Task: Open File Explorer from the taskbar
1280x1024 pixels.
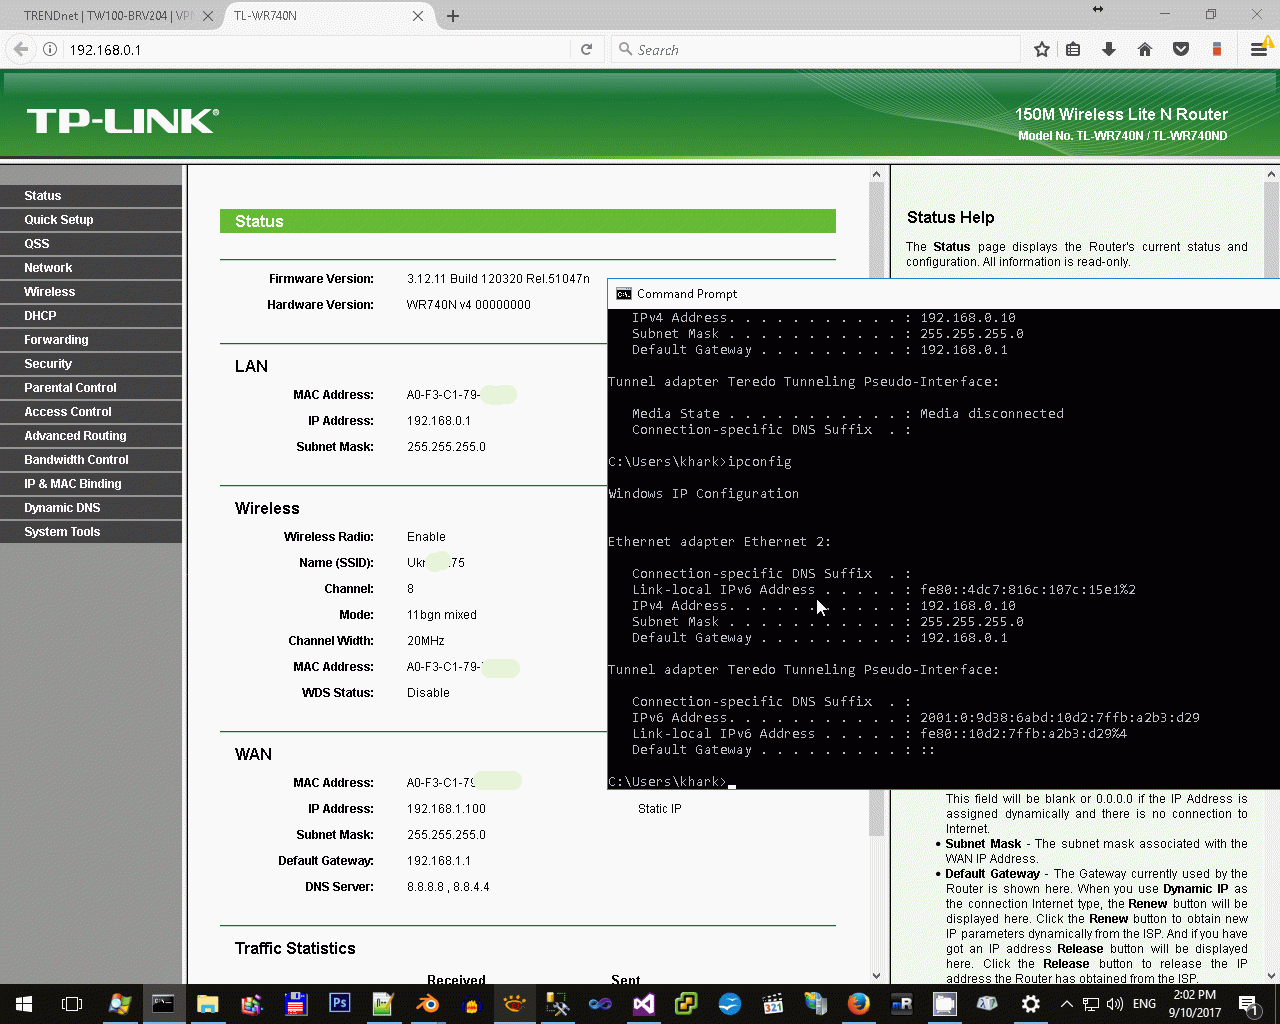Action: [x=207, y=1004]
